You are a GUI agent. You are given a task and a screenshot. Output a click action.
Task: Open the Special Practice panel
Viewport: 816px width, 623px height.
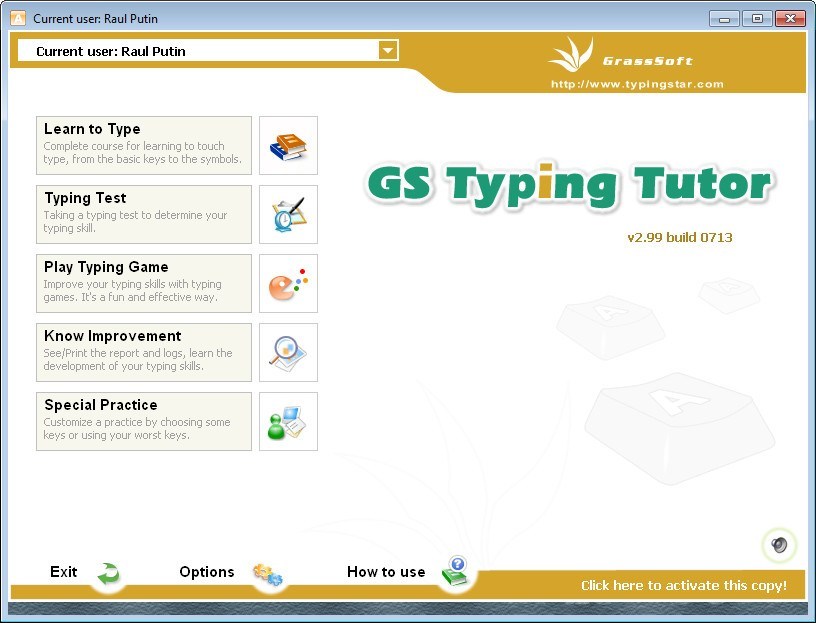pyautogui.click(x=144, y=422)
